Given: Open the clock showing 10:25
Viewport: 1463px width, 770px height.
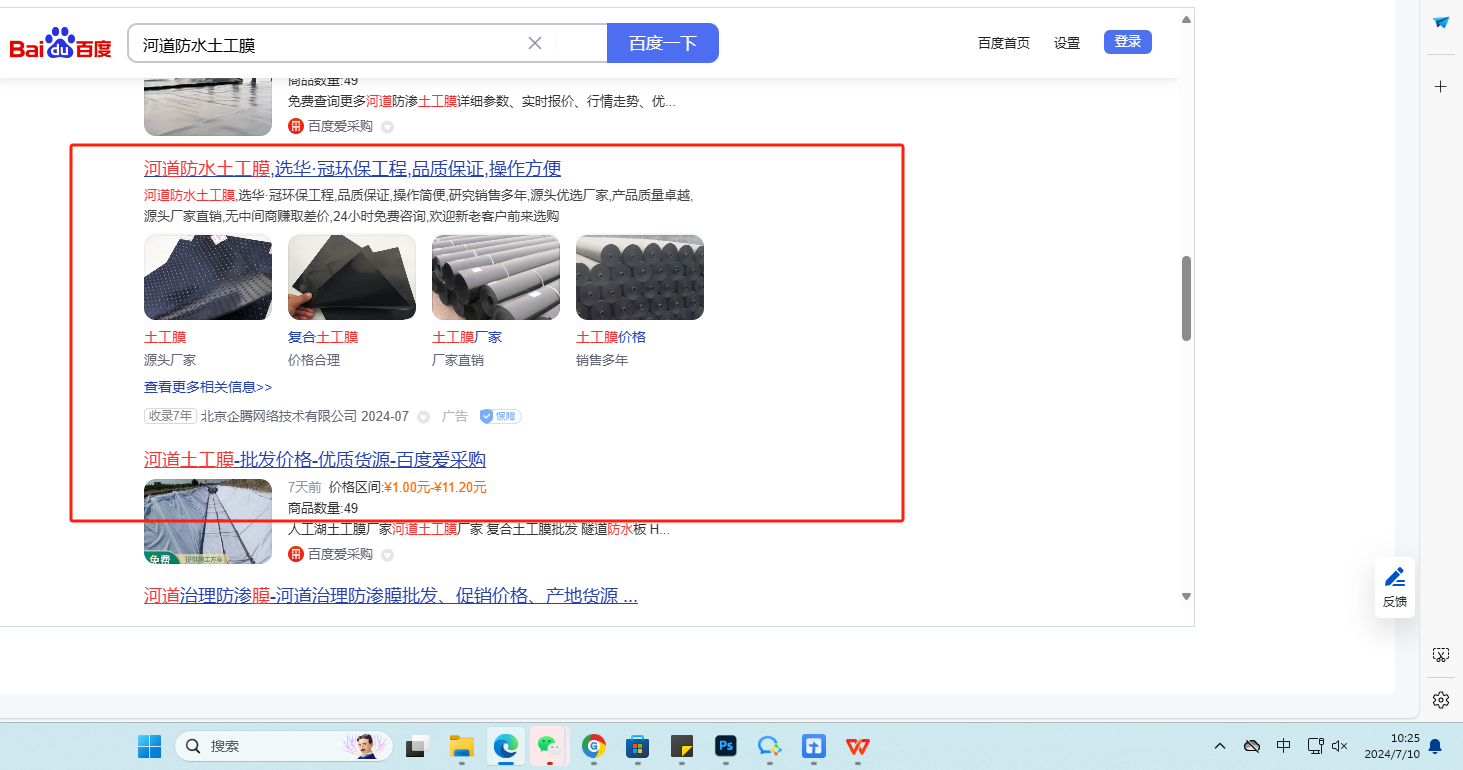Looking at the screenshot, I should 1391,746.
